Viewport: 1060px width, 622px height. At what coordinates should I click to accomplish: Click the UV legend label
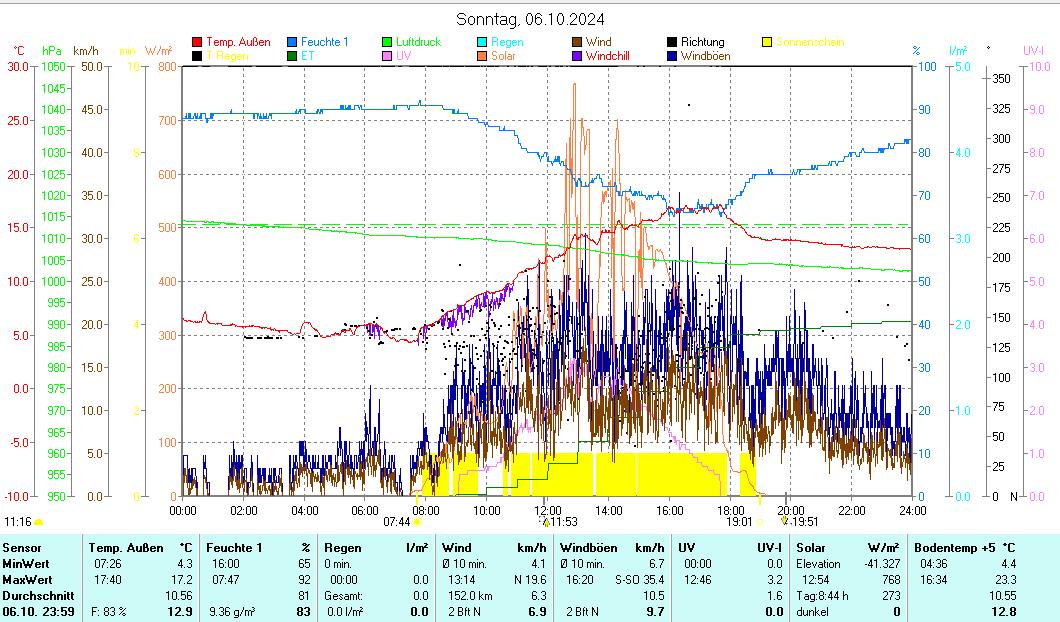pyautogui.click(x=403, y=57)
